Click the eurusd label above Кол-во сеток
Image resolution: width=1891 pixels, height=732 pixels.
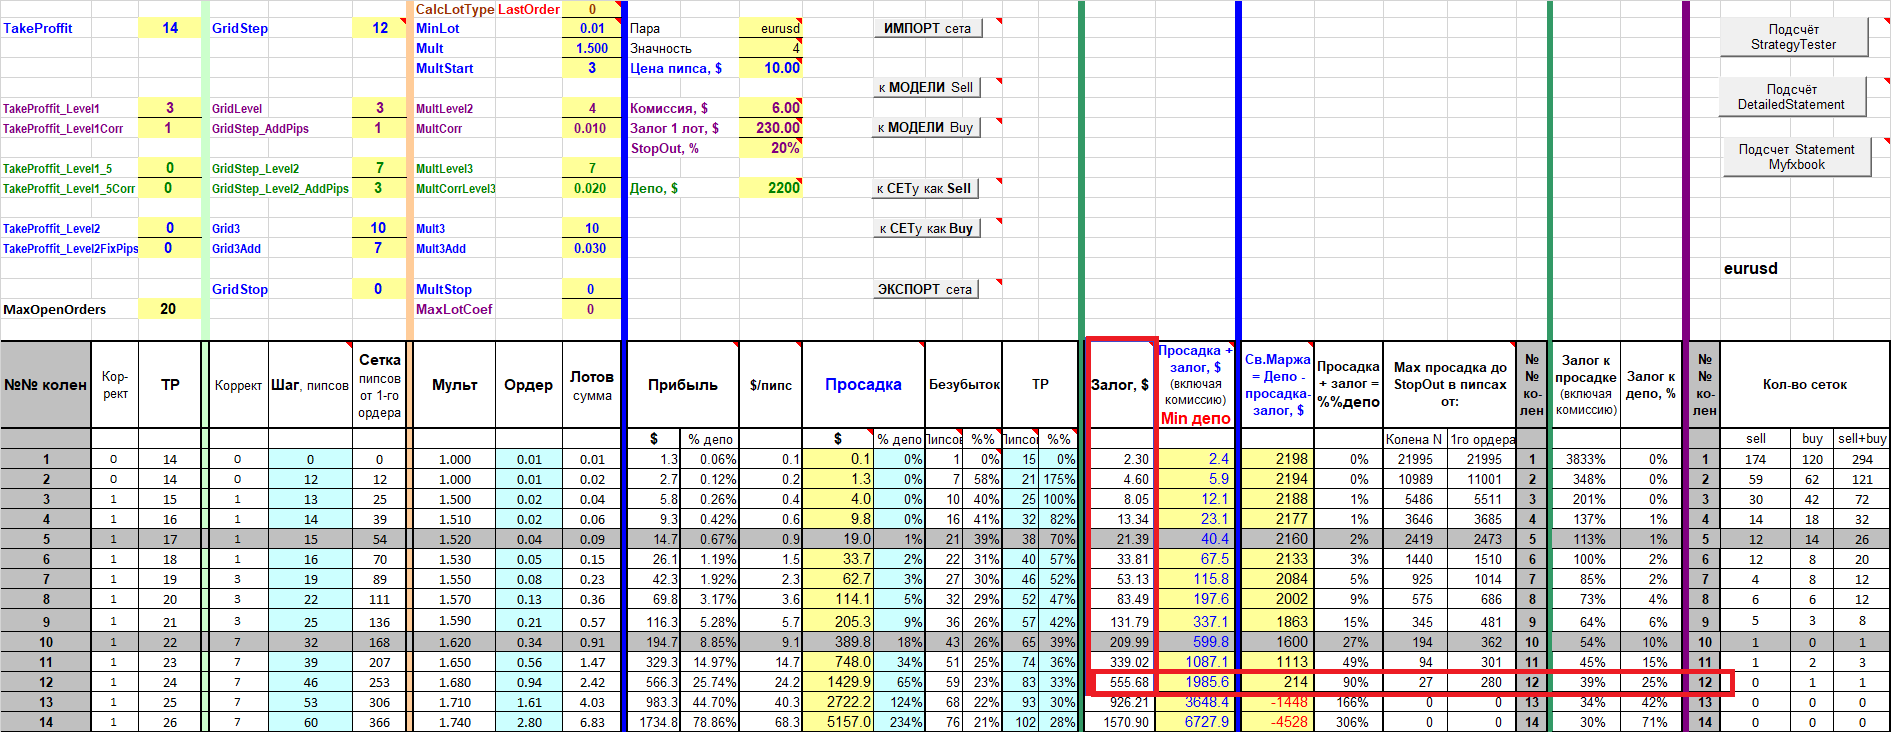click(1751, 268)
